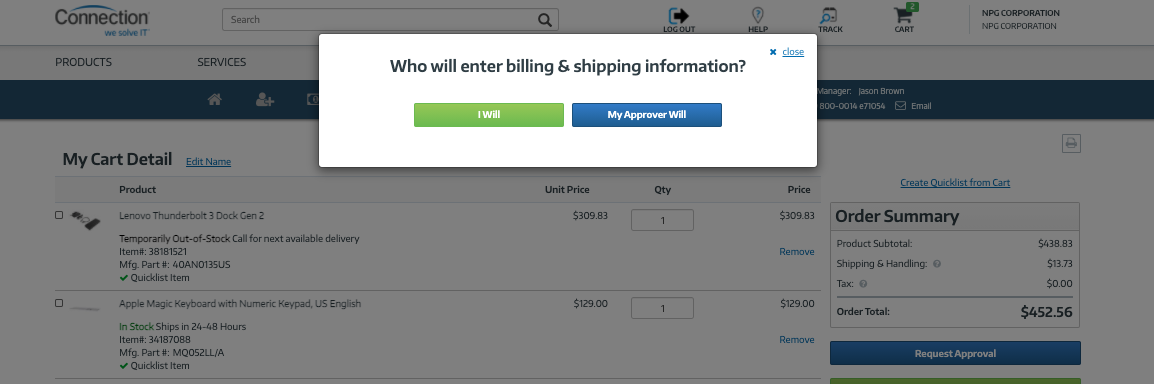Click the Edit Name link
Viewport: 1154px width, 384px height.
(x=208, y=162)
